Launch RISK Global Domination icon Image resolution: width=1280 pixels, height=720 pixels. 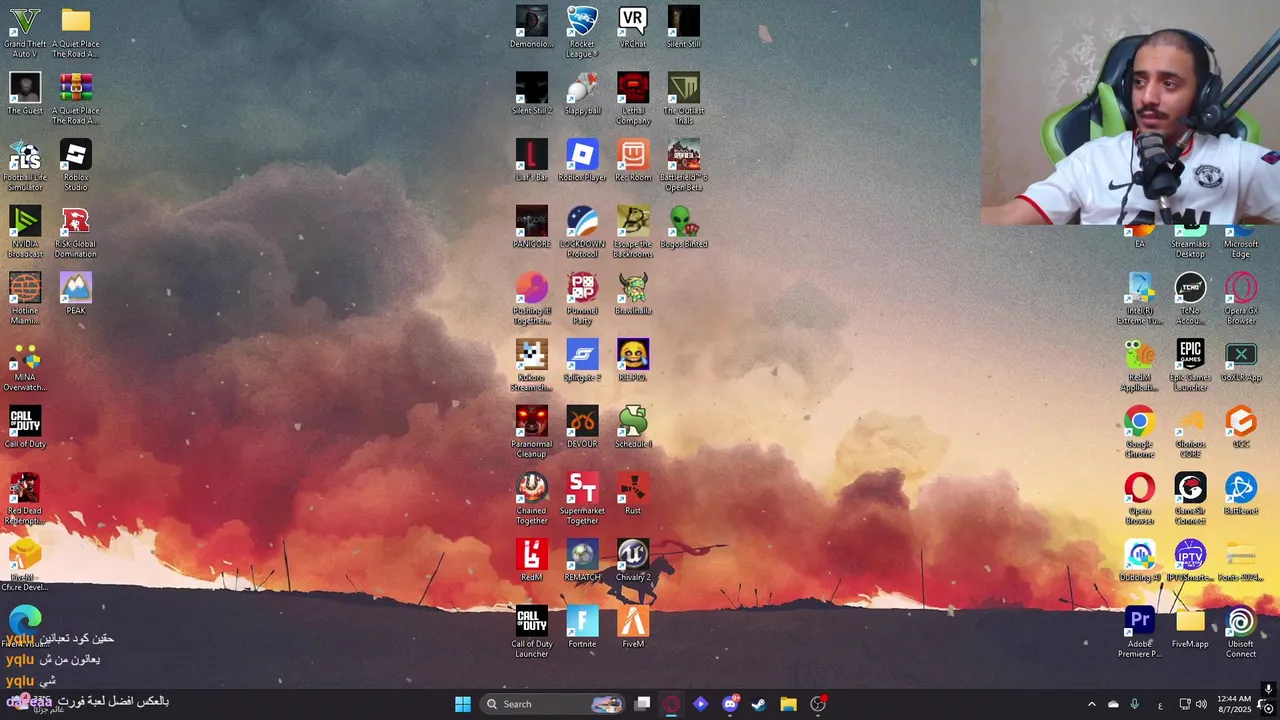click(75, 233)
